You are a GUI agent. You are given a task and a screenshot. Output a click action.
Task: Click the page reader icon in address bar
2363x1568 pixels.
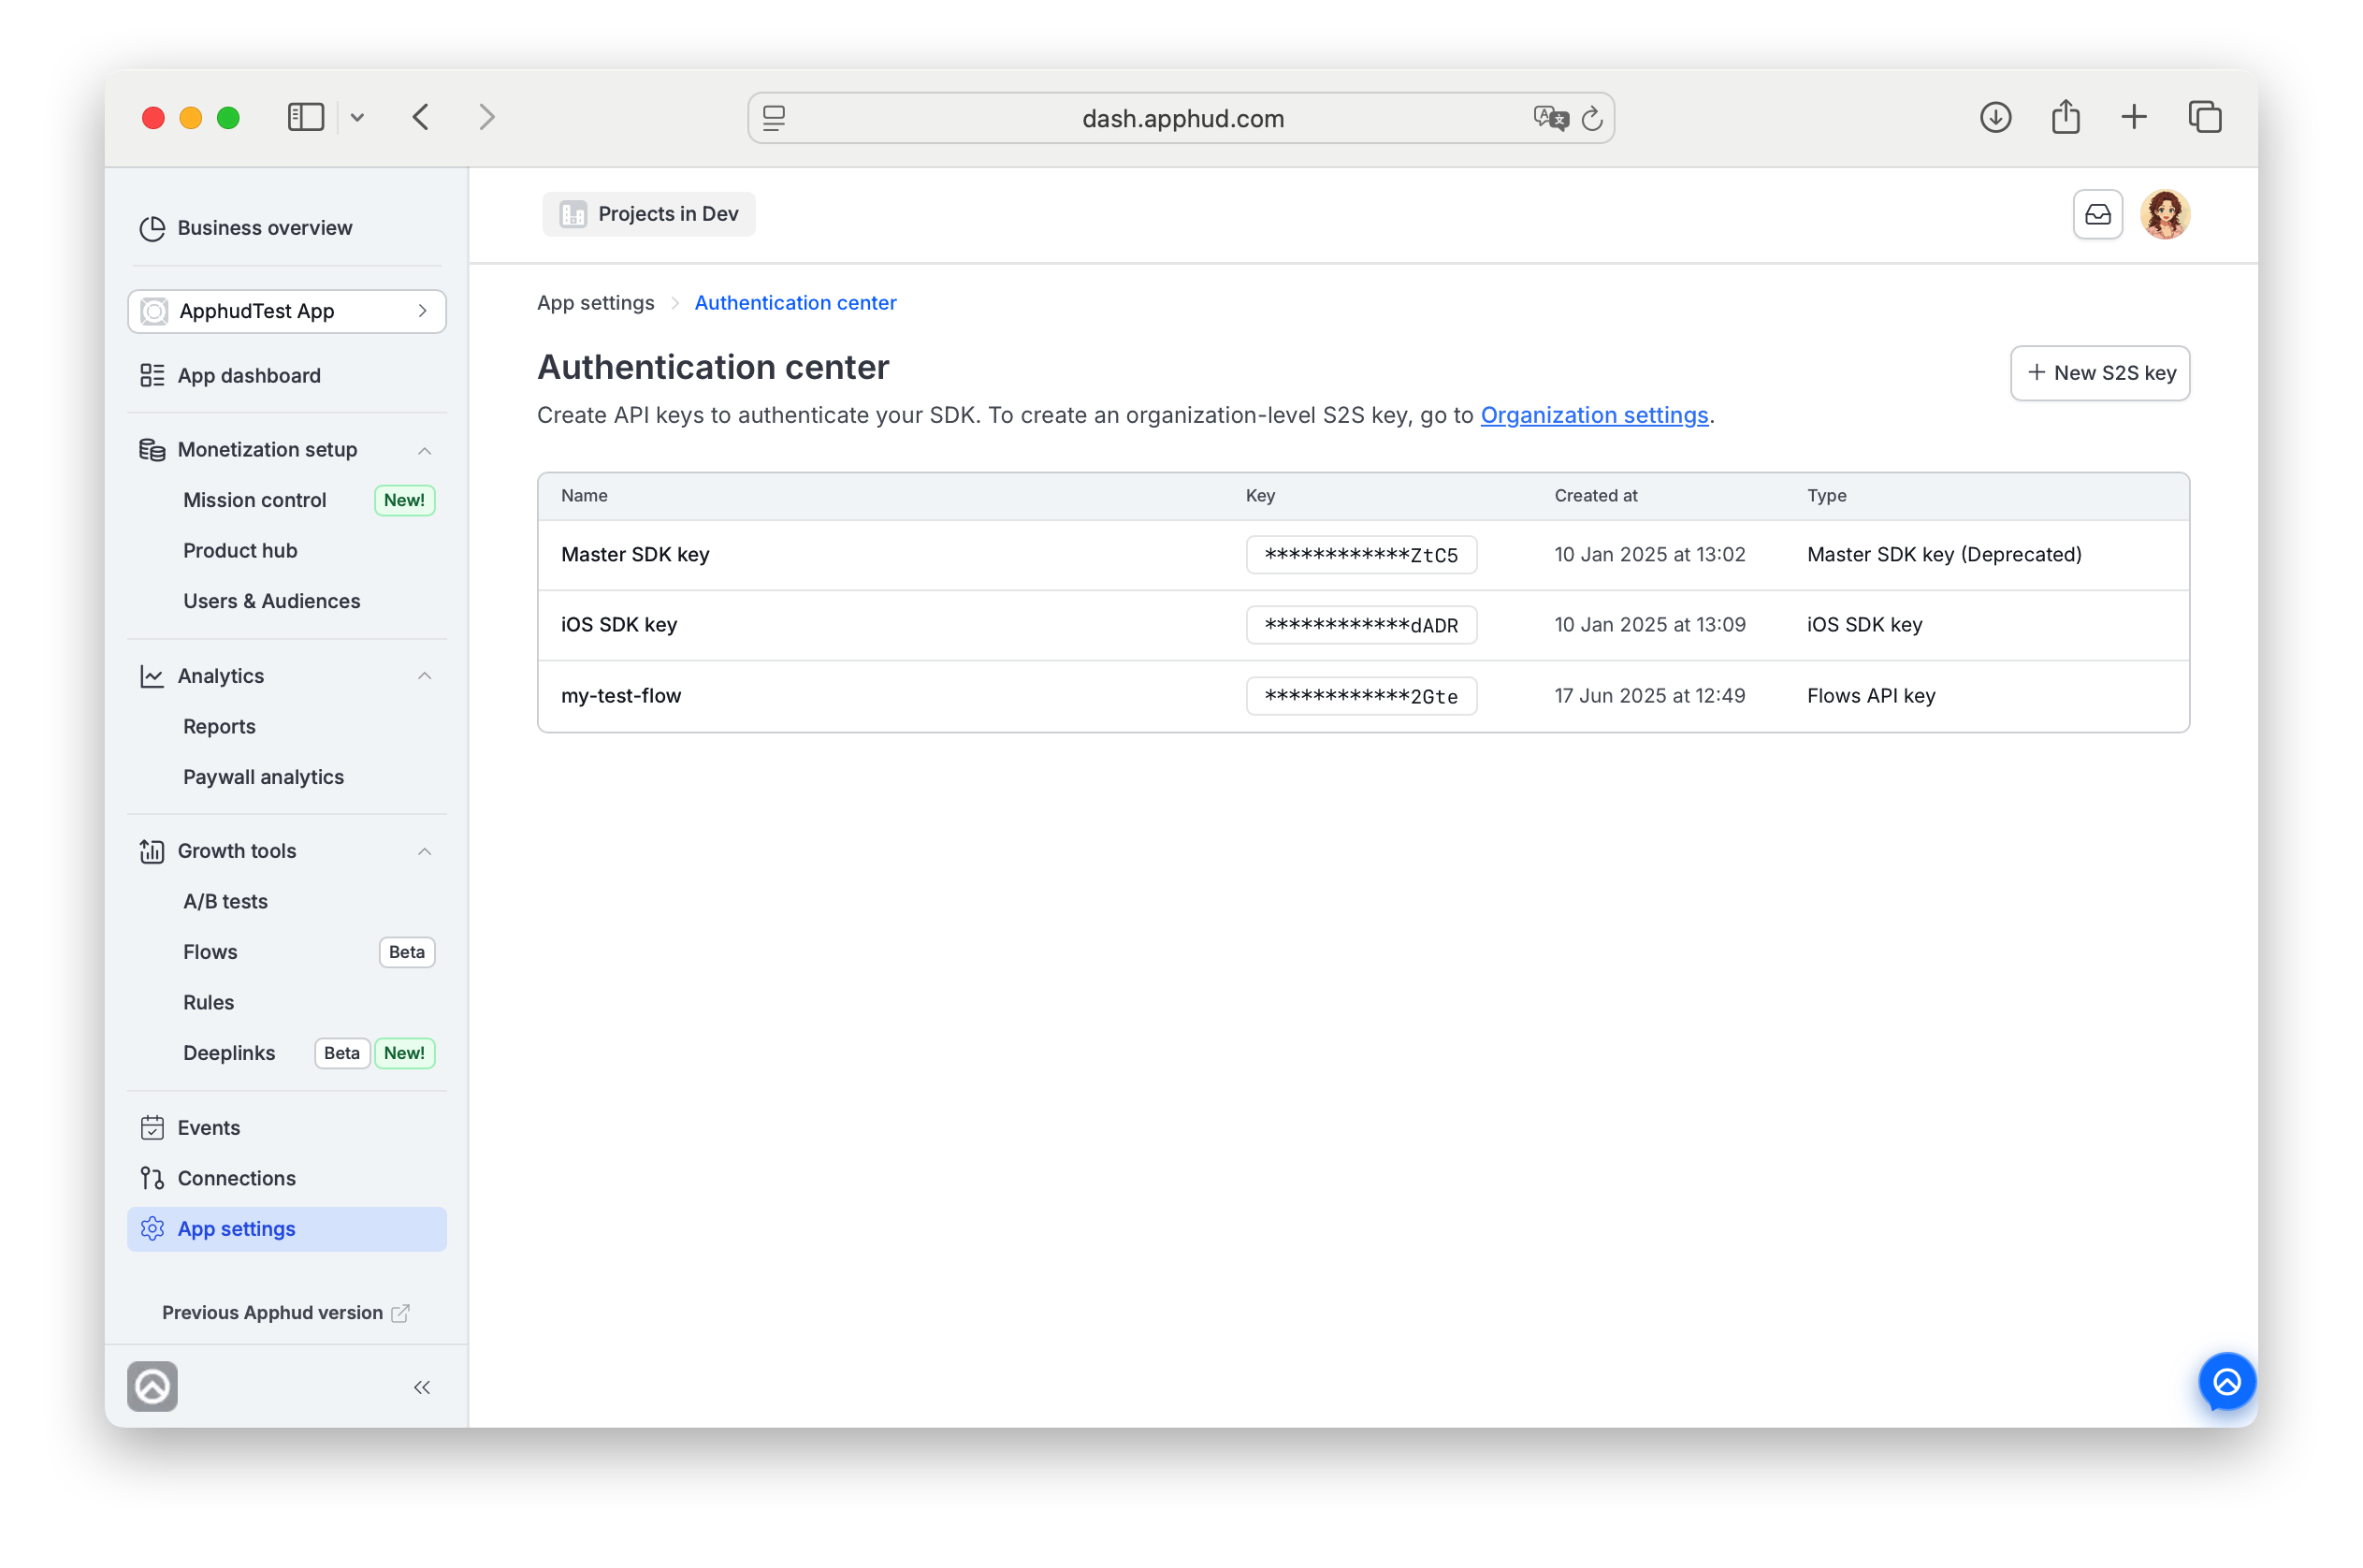point(774,118)
